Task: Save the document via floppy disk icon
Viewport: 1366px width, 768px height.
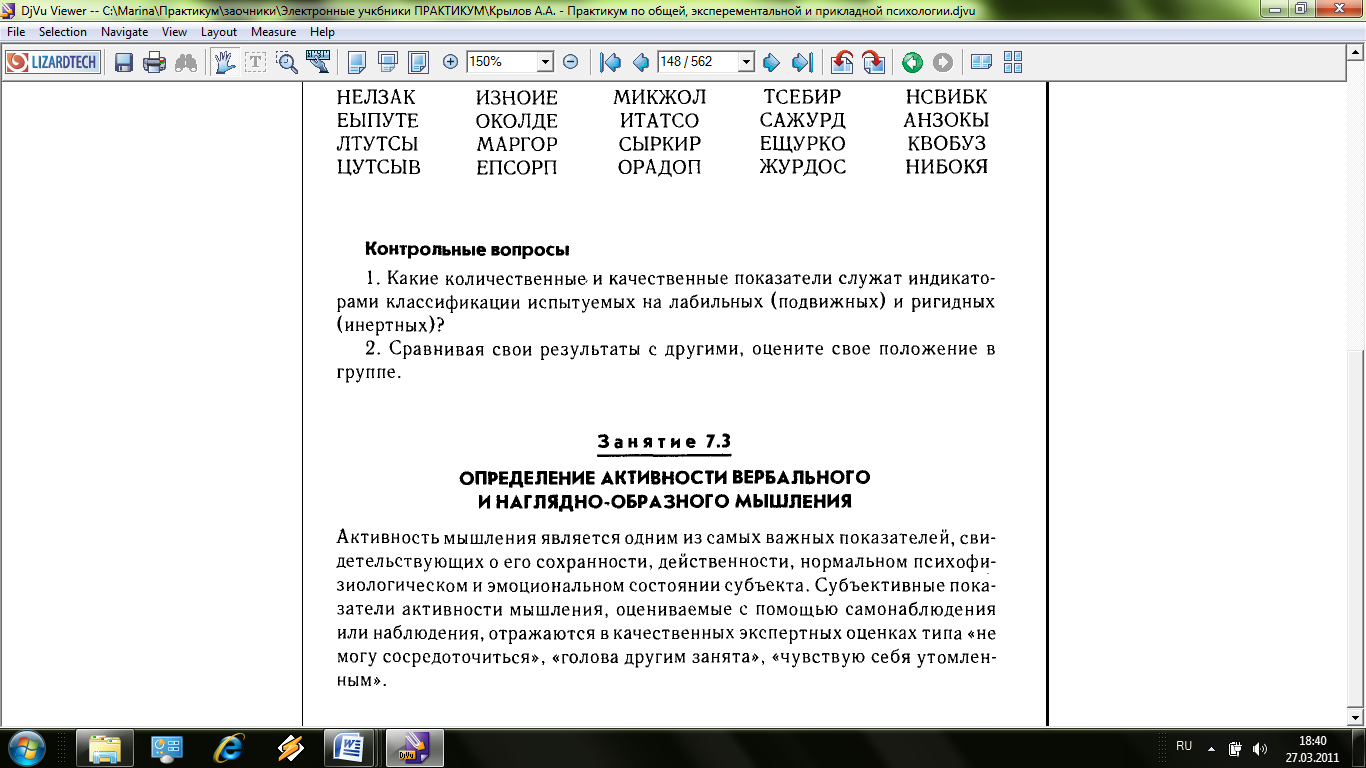Action: (x=124, y=62)
